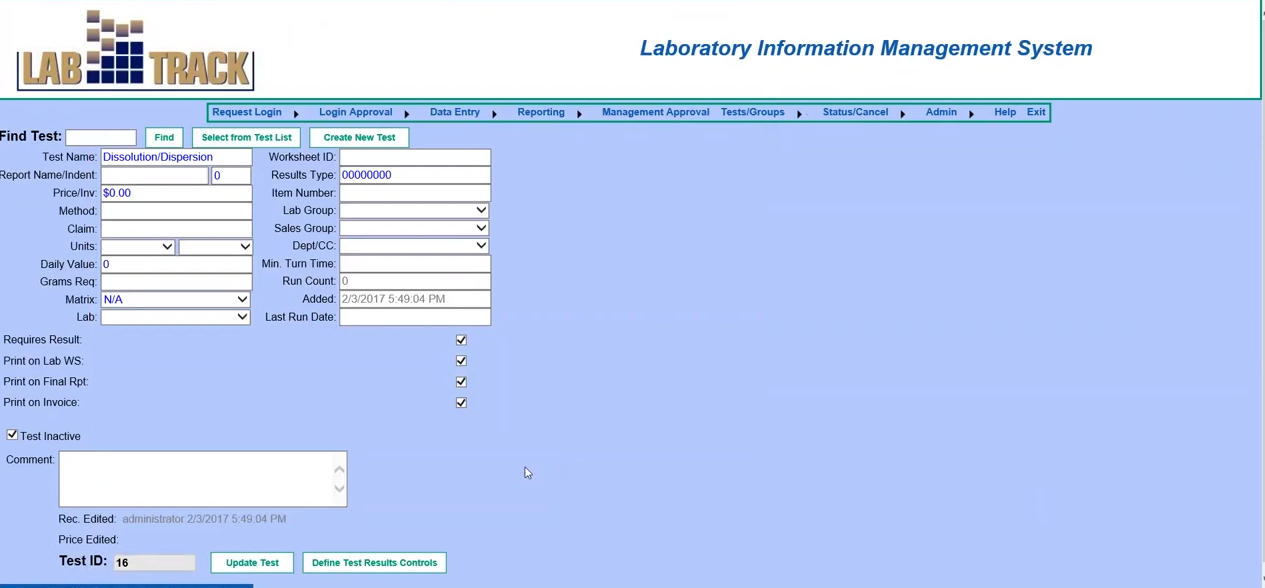Open the Lab Group dropdown
The image size is (1265, 588).
pyautogui.click(x=480, y=210)
